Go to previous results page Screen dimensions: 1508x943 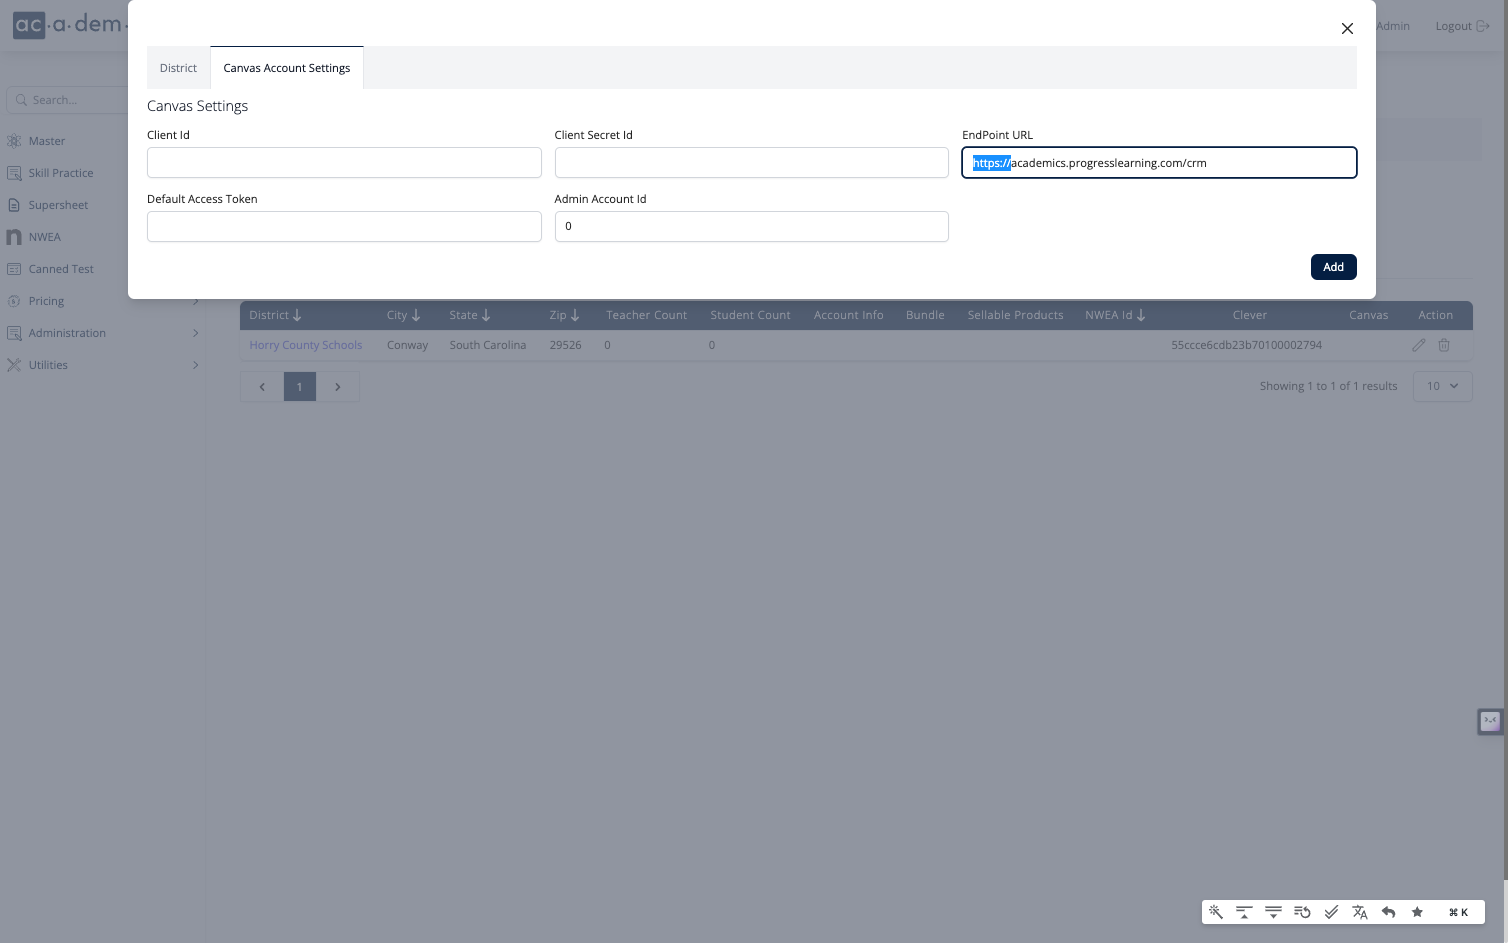click(x=262, y=387)
